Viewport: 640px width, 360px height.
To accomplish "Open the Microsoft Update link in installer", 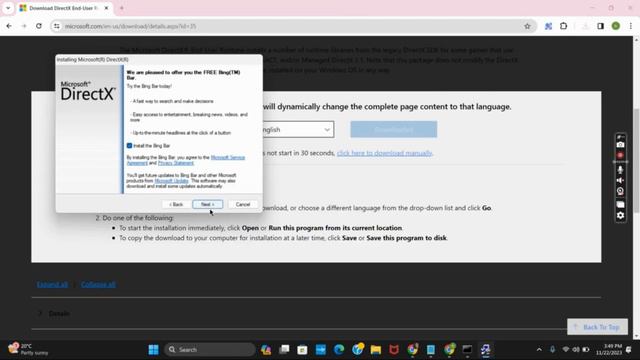I will click(171, 181).
